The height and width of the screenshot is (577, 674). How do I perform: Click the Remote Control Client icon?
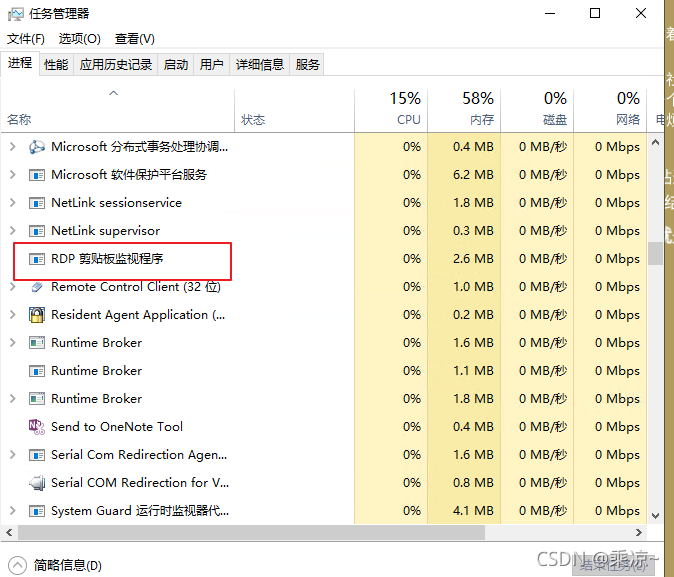click(x=37, y=287)
